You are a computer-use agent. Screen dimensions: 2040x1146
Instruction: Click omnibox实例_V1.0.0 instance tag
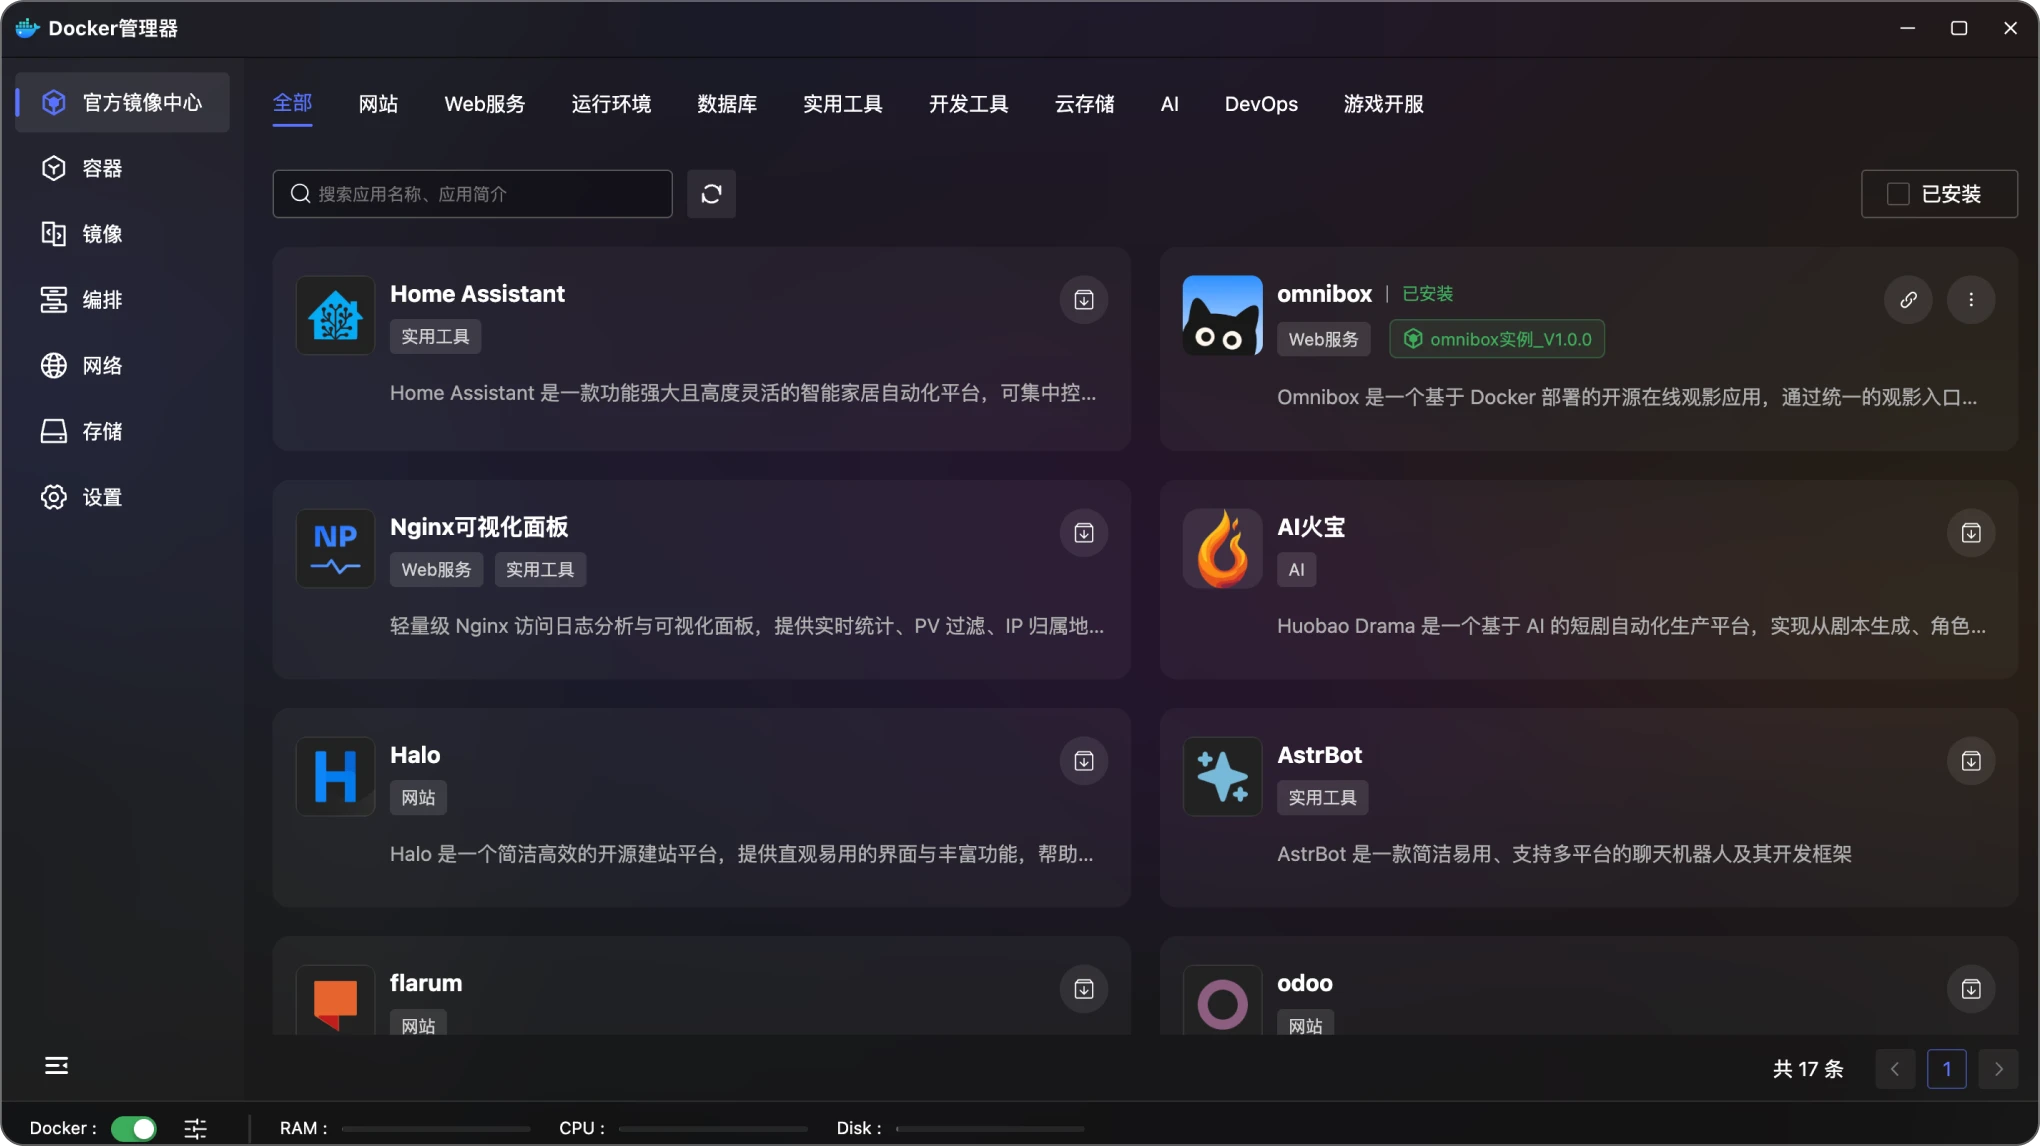(x=1496, y=339)
